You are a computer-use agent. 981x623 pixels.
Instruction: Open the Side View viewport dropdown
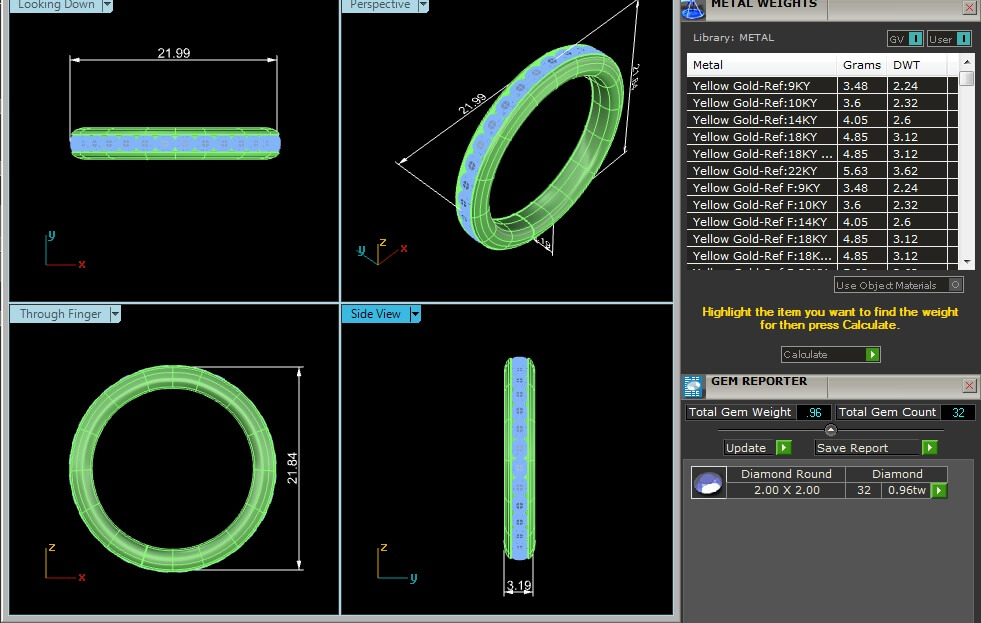(415, 314)
